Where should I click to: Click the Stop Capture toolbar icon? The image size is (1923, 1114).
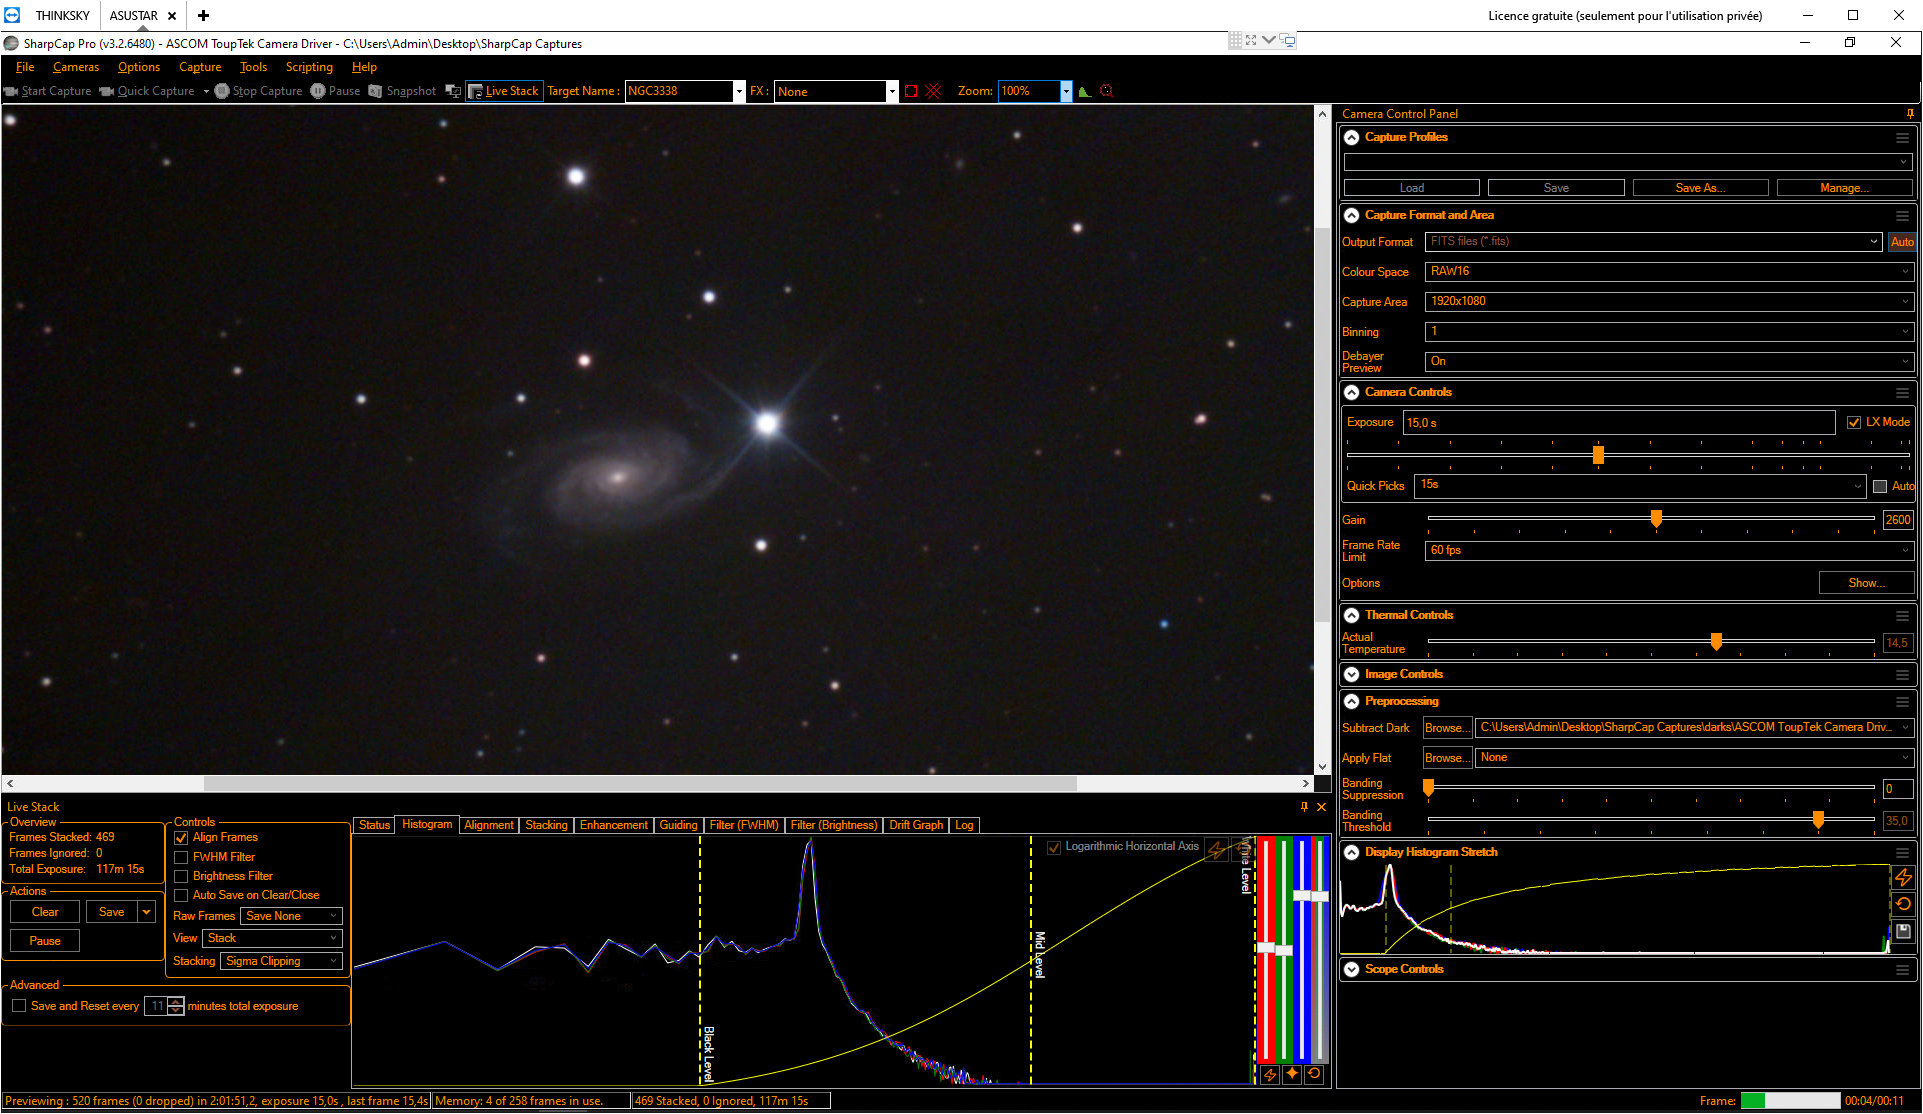(x=222, y=91)
